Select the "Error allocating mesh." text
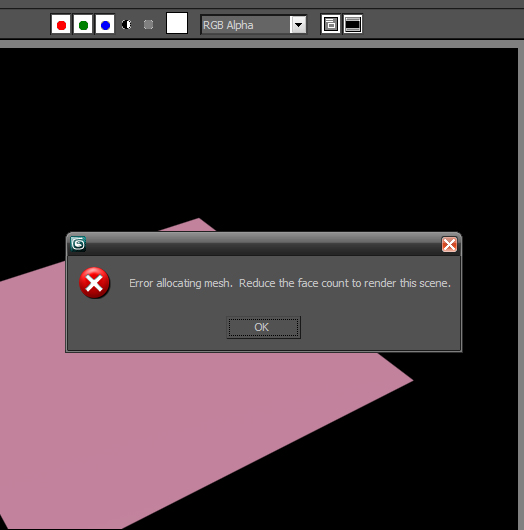This screenshot has width=524, height=530. point(181,283)
